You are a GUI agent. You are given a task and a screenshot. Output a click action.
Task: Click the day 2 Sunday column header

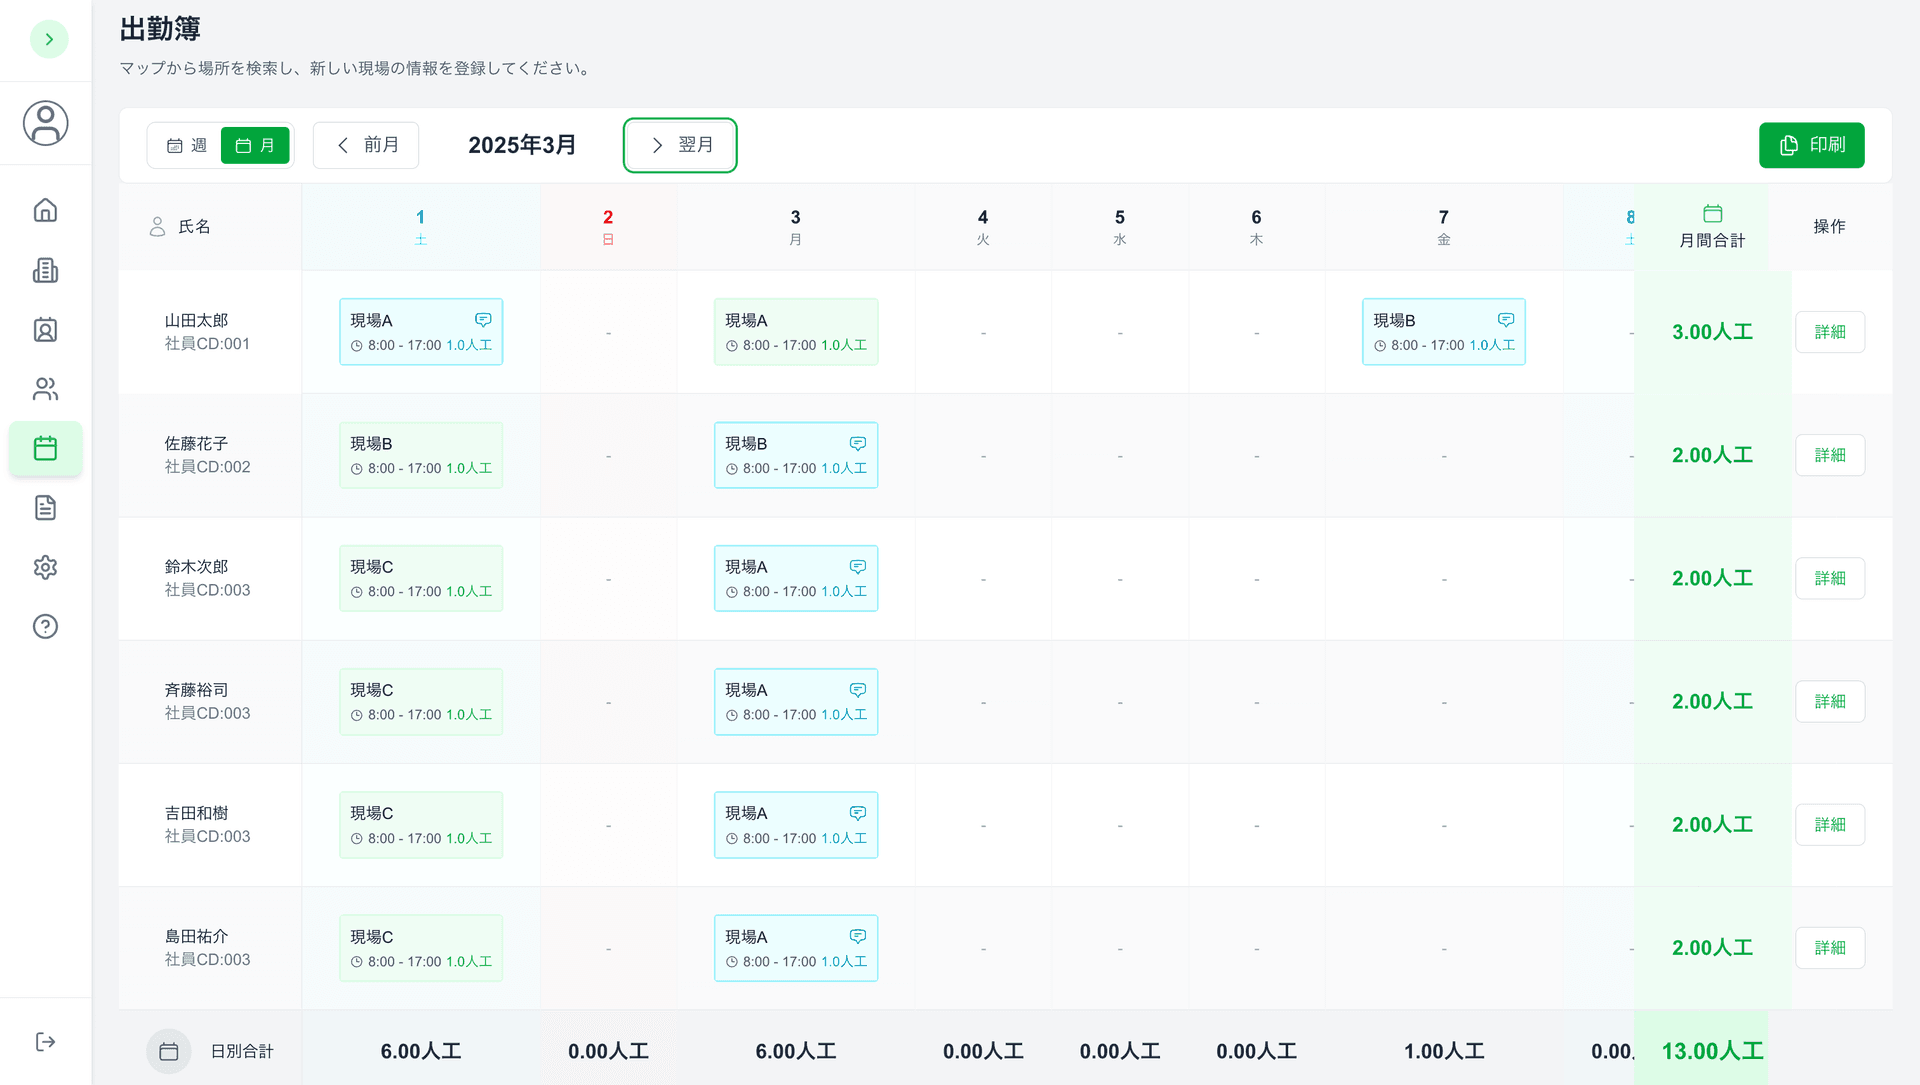pyautogui.click(x=608, y=227)
